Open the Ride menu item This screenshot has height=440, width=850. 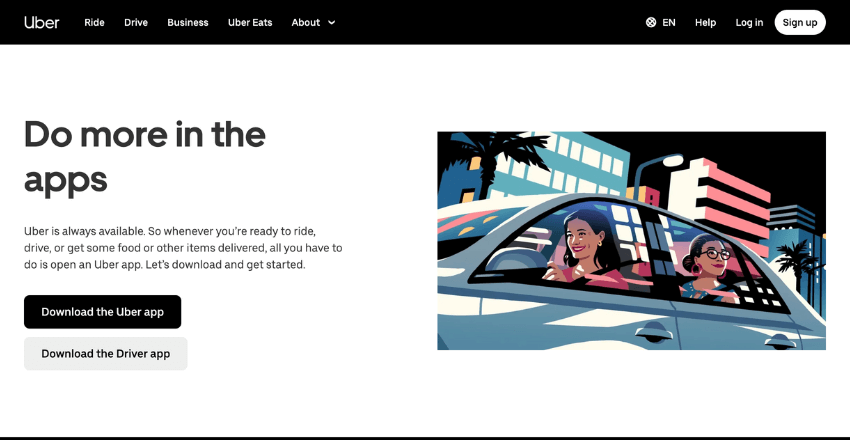point(94,22)
